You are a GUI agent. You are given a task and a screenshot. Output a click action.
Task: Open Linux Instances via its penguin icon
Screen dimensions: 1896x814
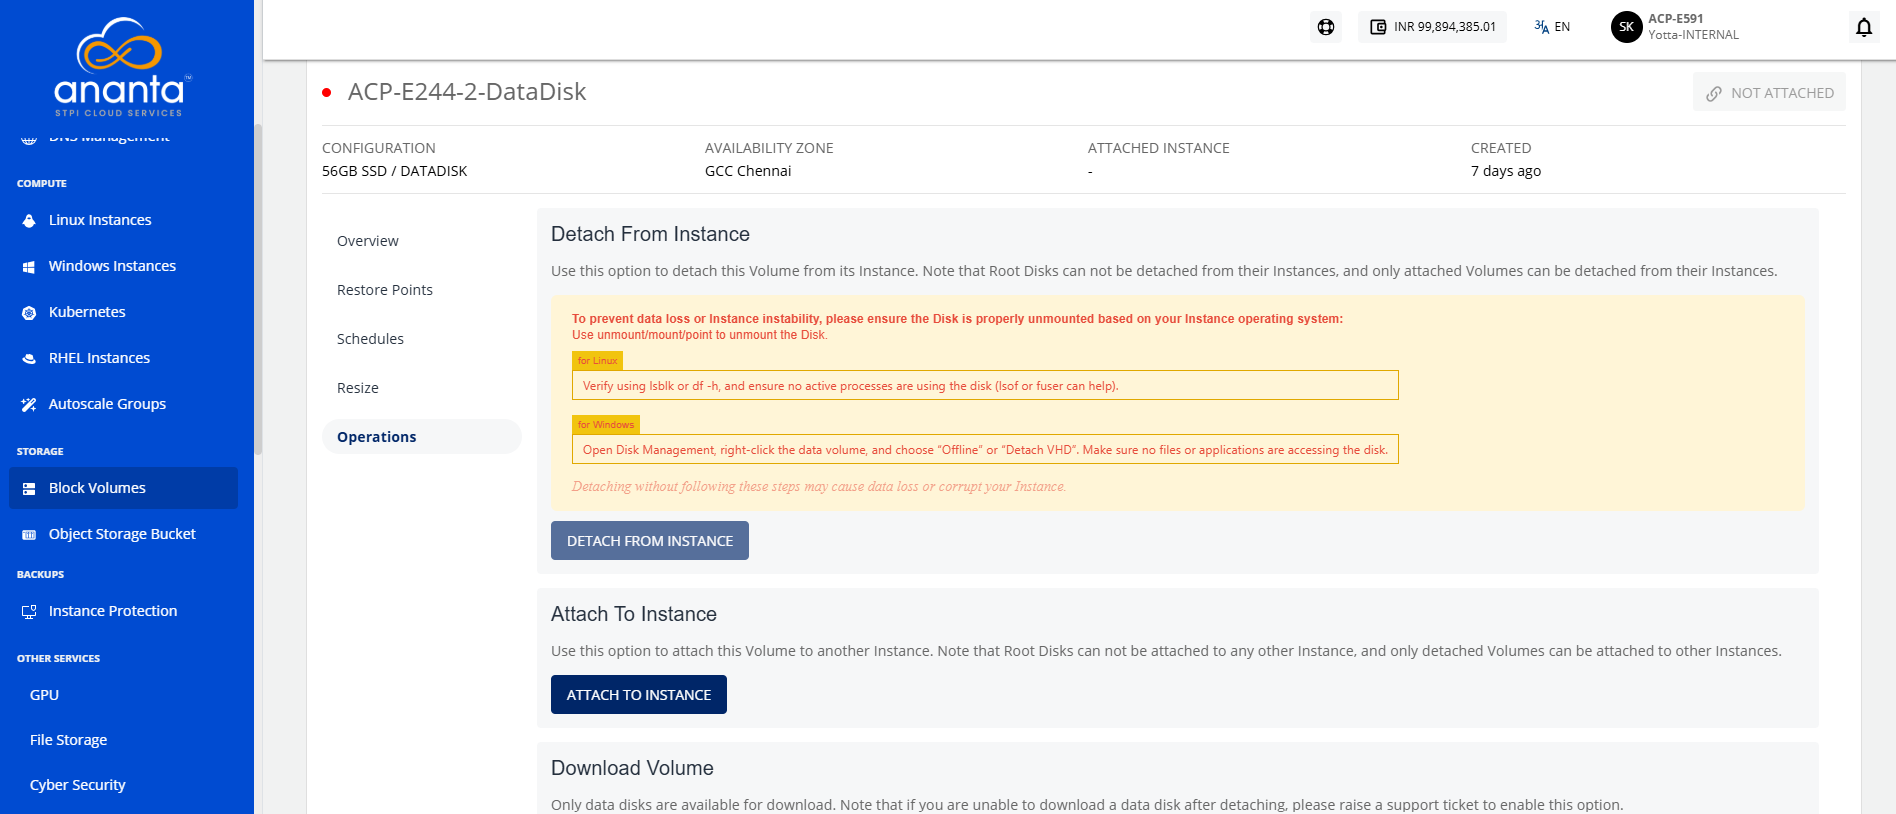tap(29, 220)
